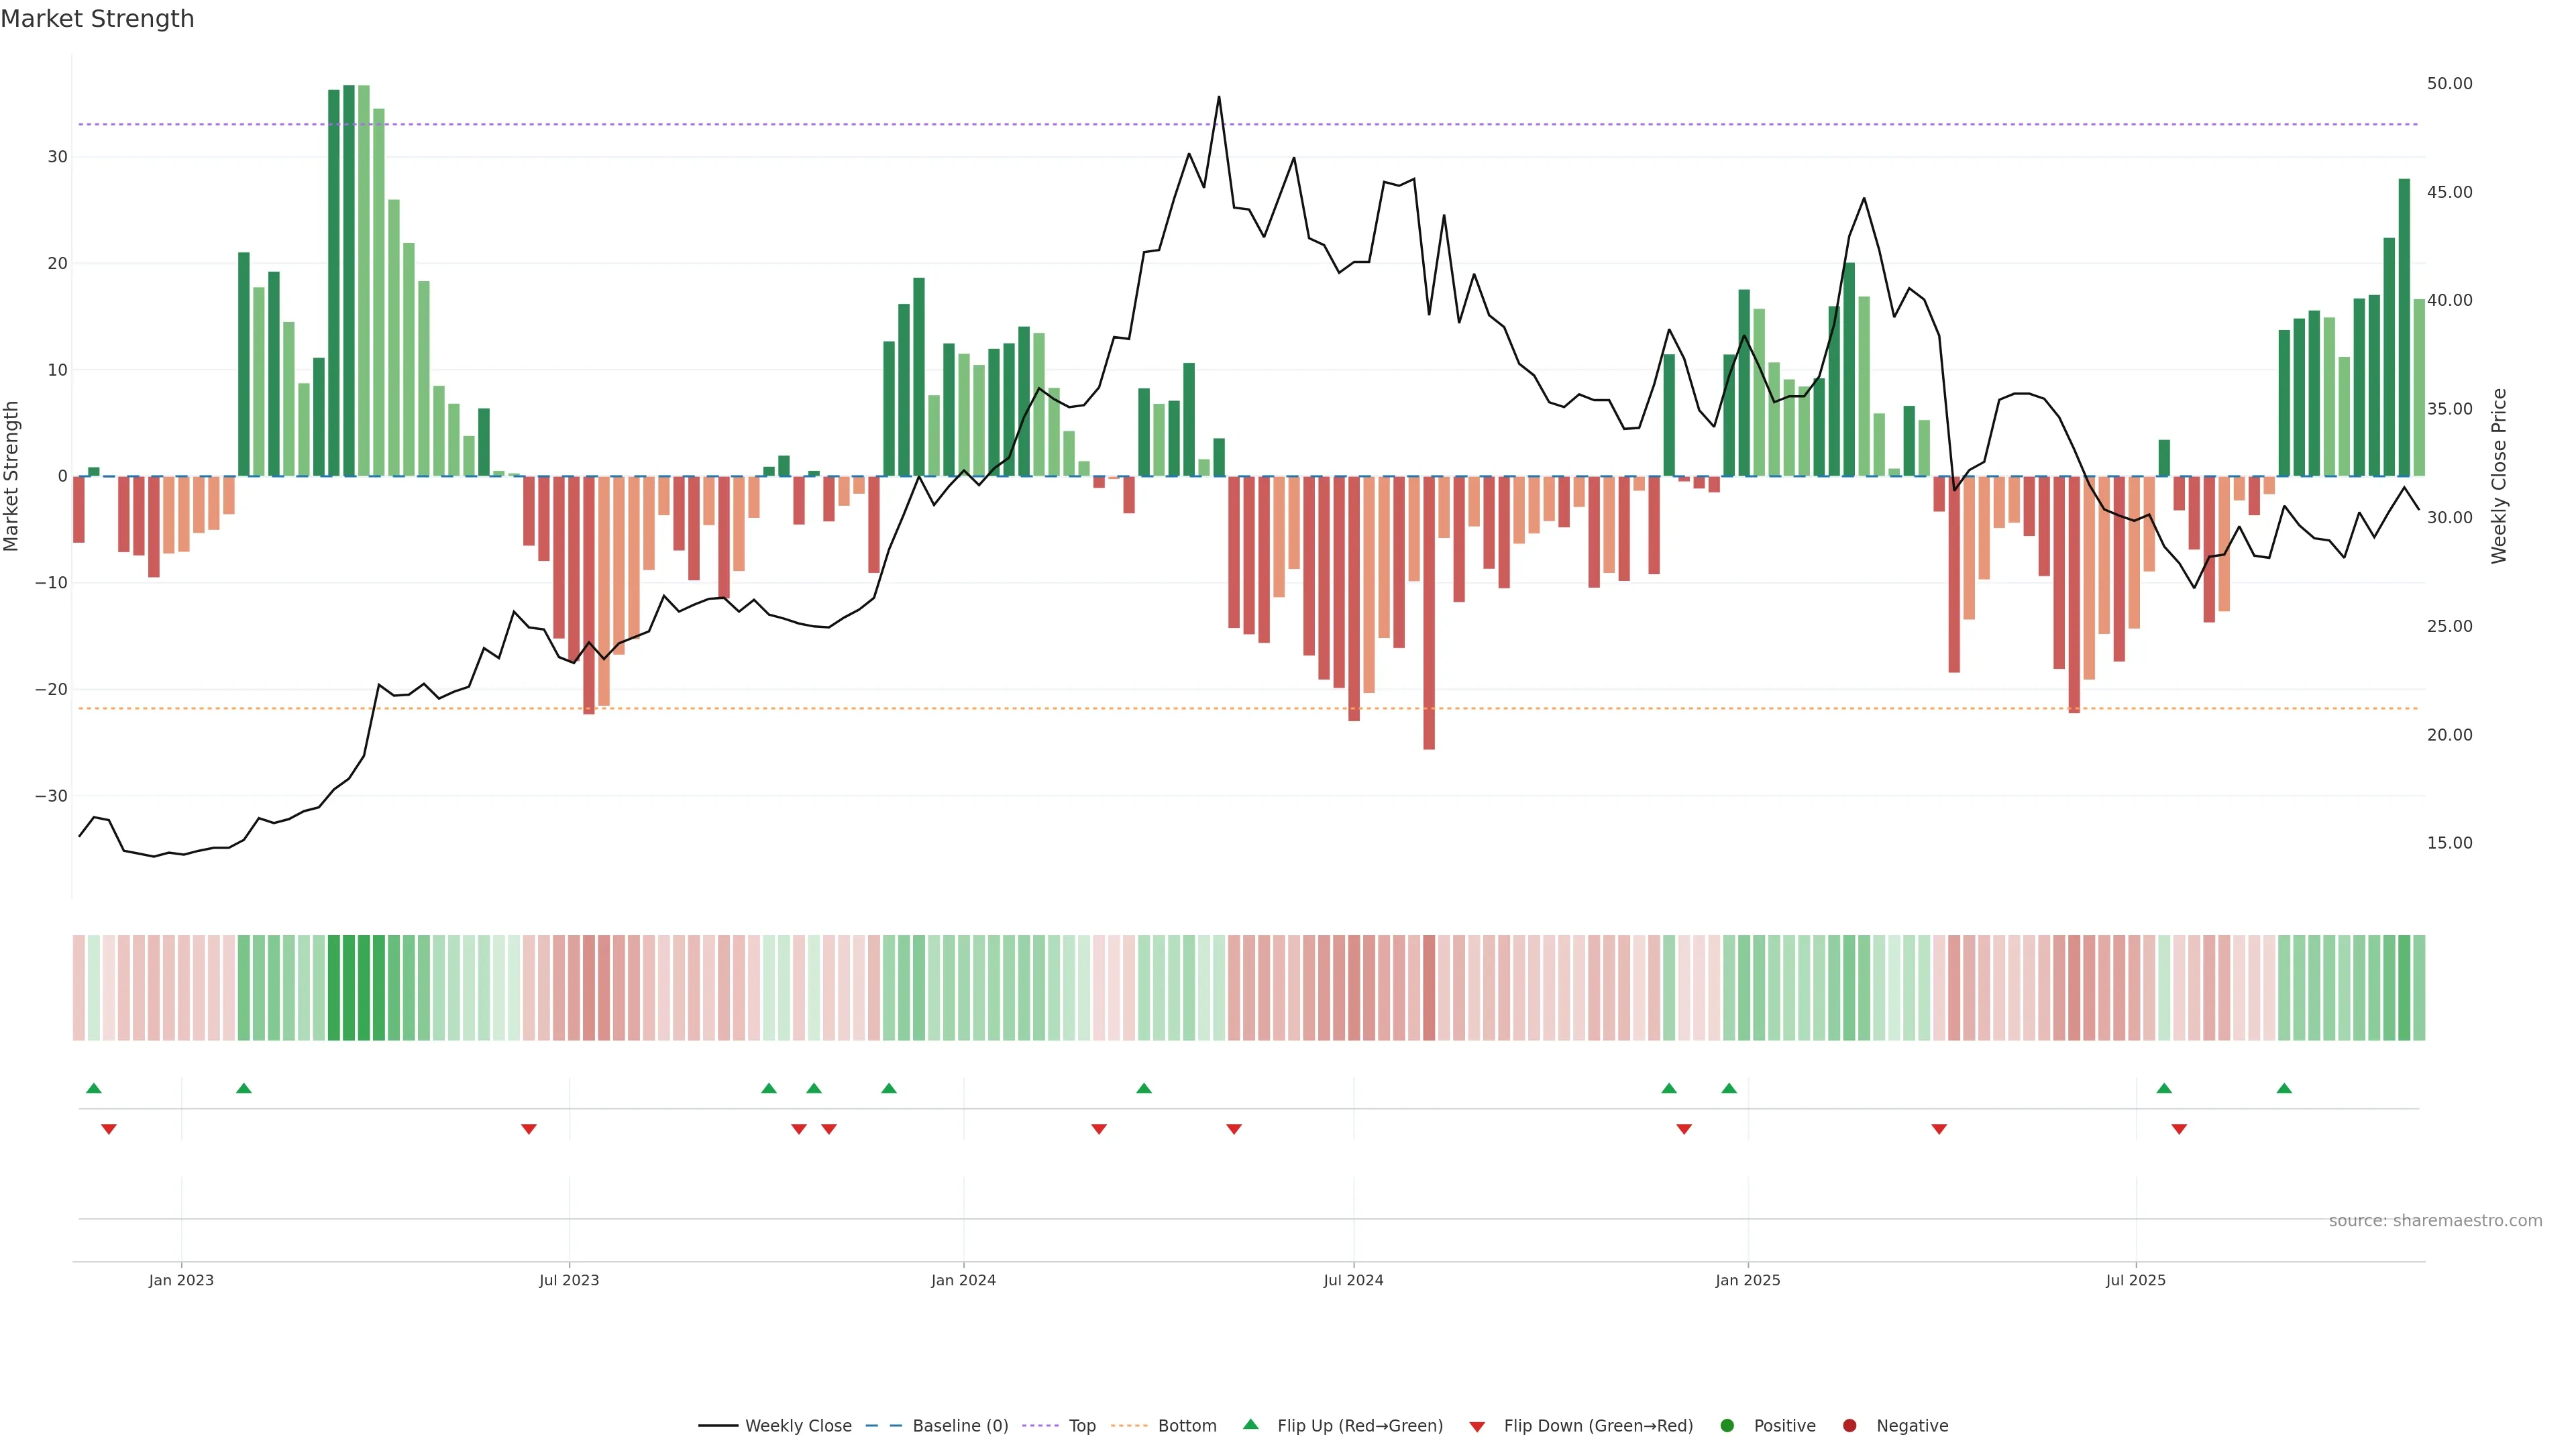
Task: Click the Market Strength chart title
Action: [x=97, y=19]
